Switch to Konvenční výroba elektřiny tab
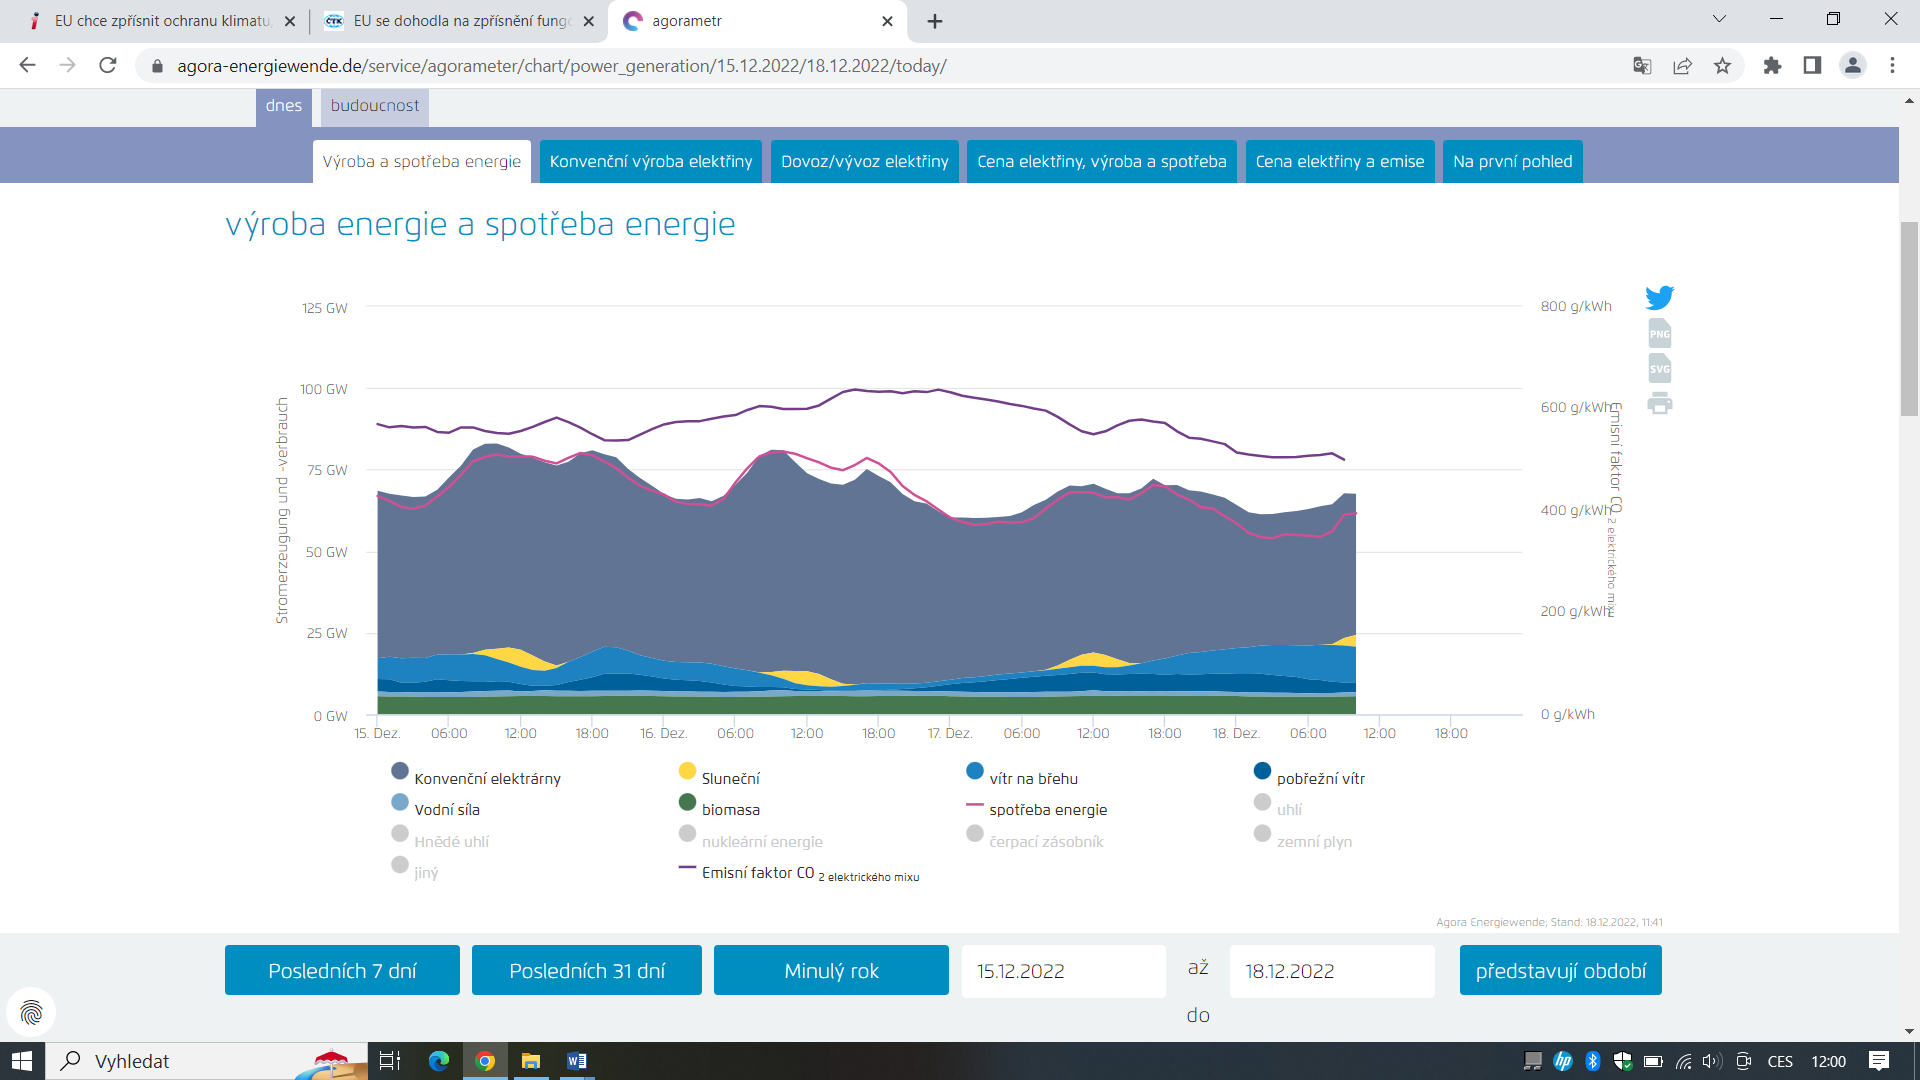The image size is (1920, 1080). point(651,162)
